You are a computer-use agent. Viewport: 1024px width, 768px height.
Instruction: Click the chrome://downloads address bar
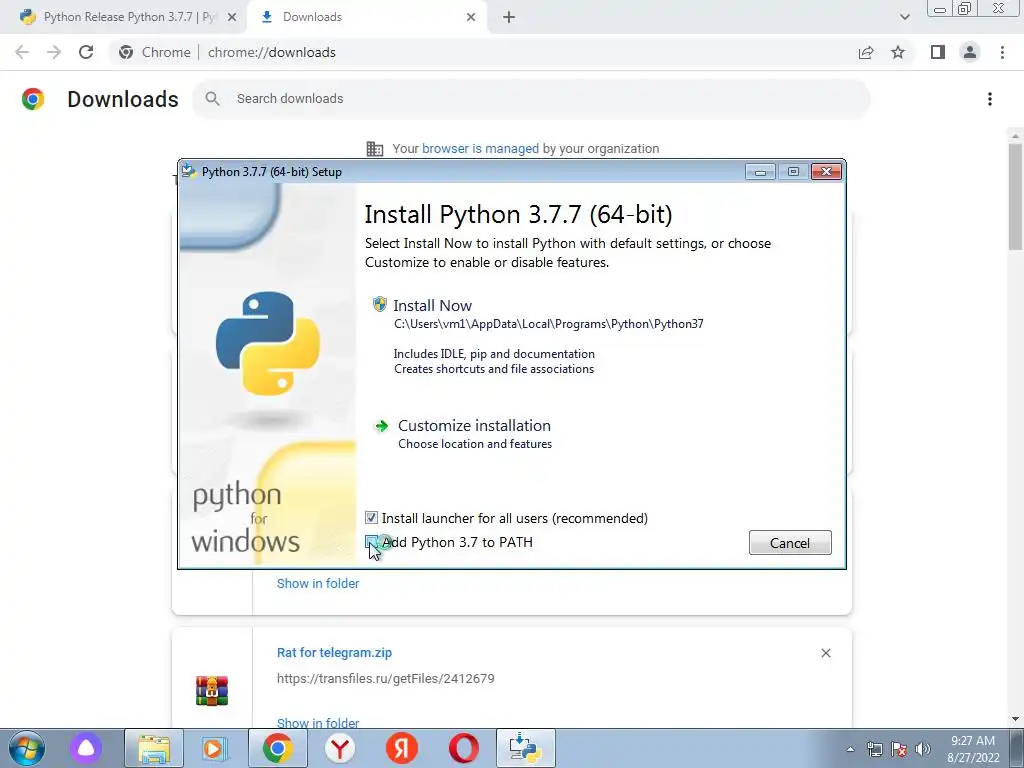[x=483, y=52]
